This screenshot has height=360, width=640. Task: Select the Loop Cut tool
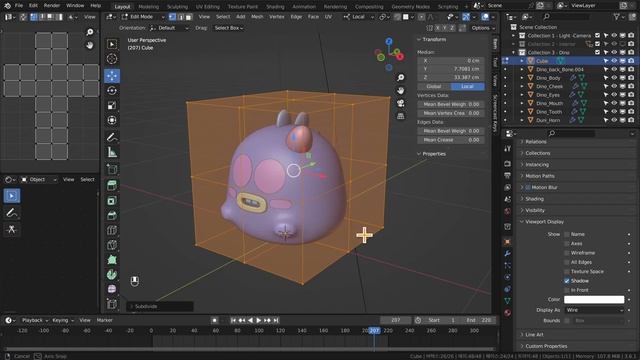[x=112, y=230]
